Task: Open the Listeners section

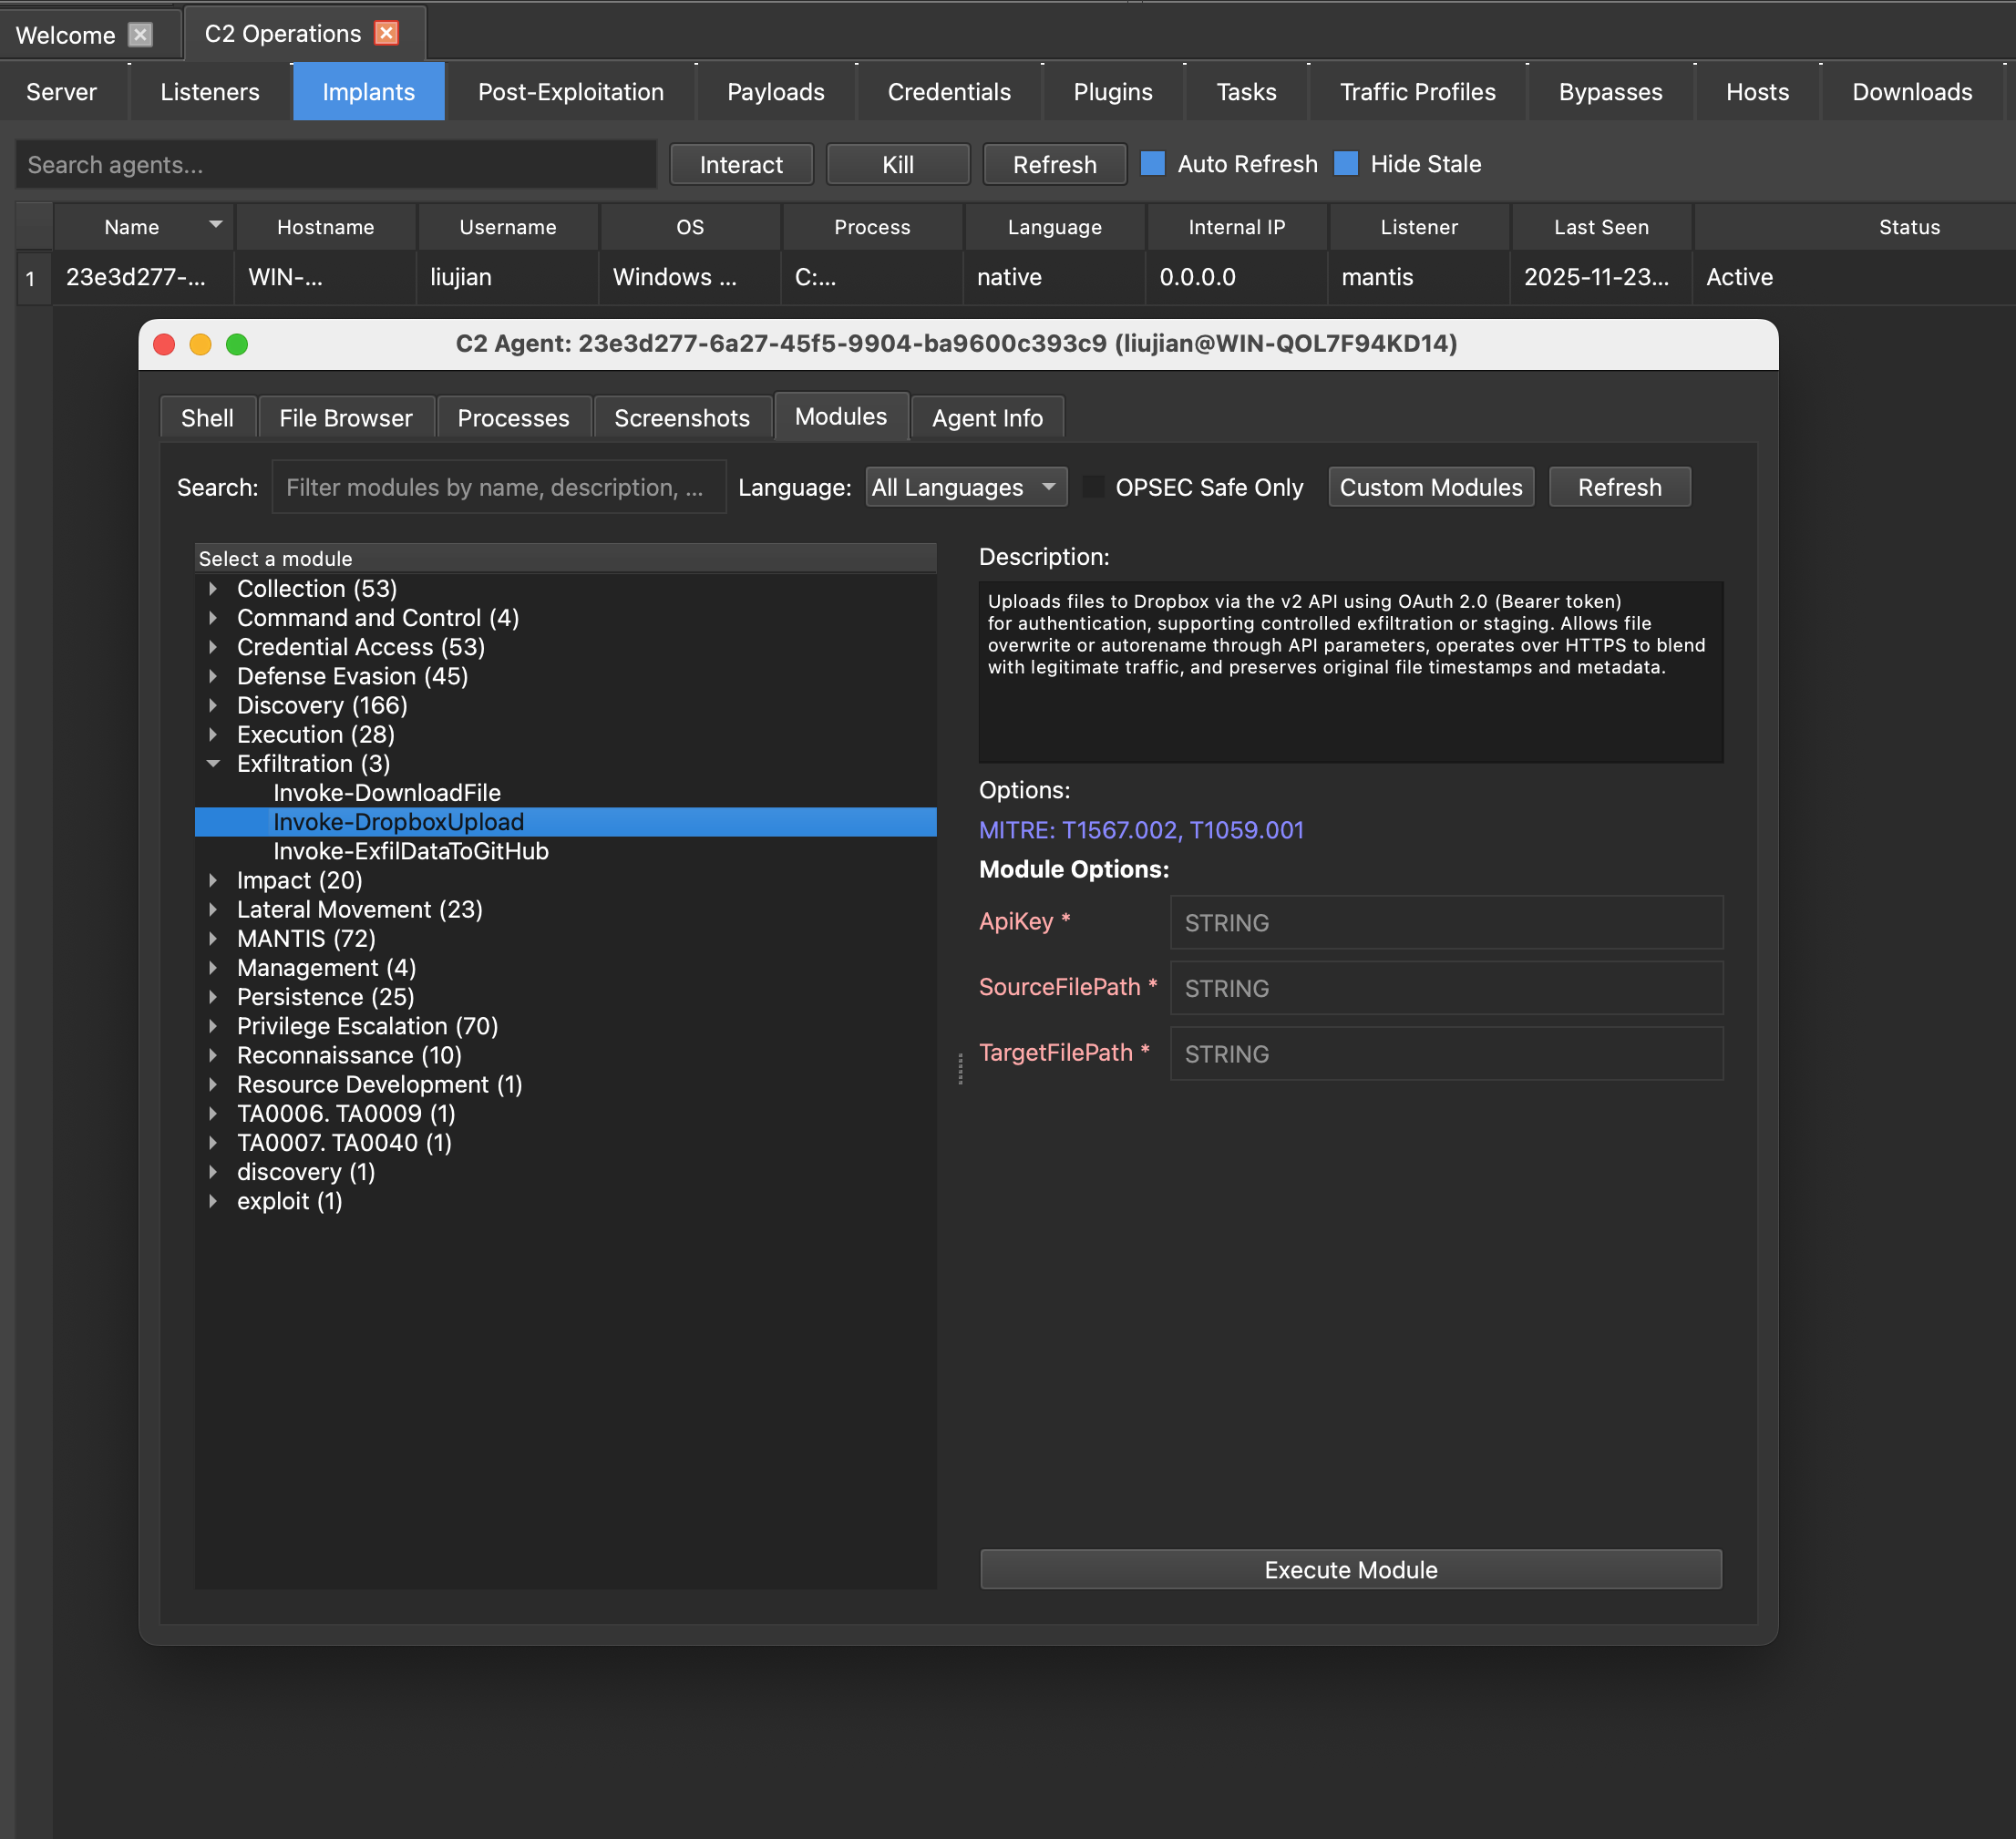Action: click(x=210, y=91)
